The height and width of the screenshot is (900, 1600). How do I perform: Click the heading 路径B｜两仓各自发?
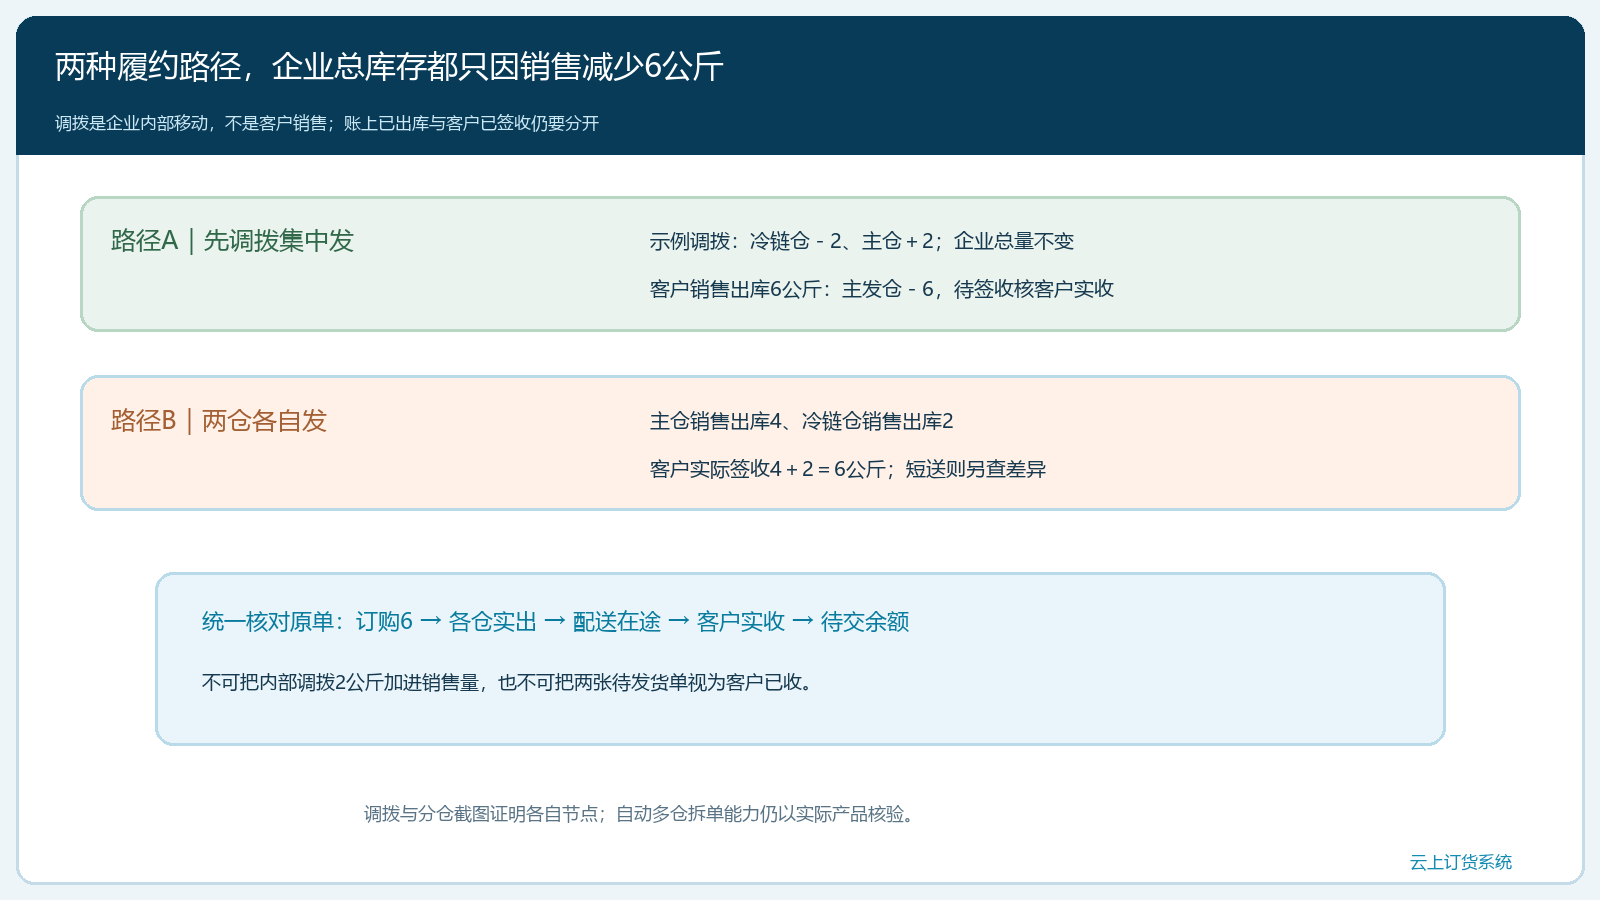point(219,421)
